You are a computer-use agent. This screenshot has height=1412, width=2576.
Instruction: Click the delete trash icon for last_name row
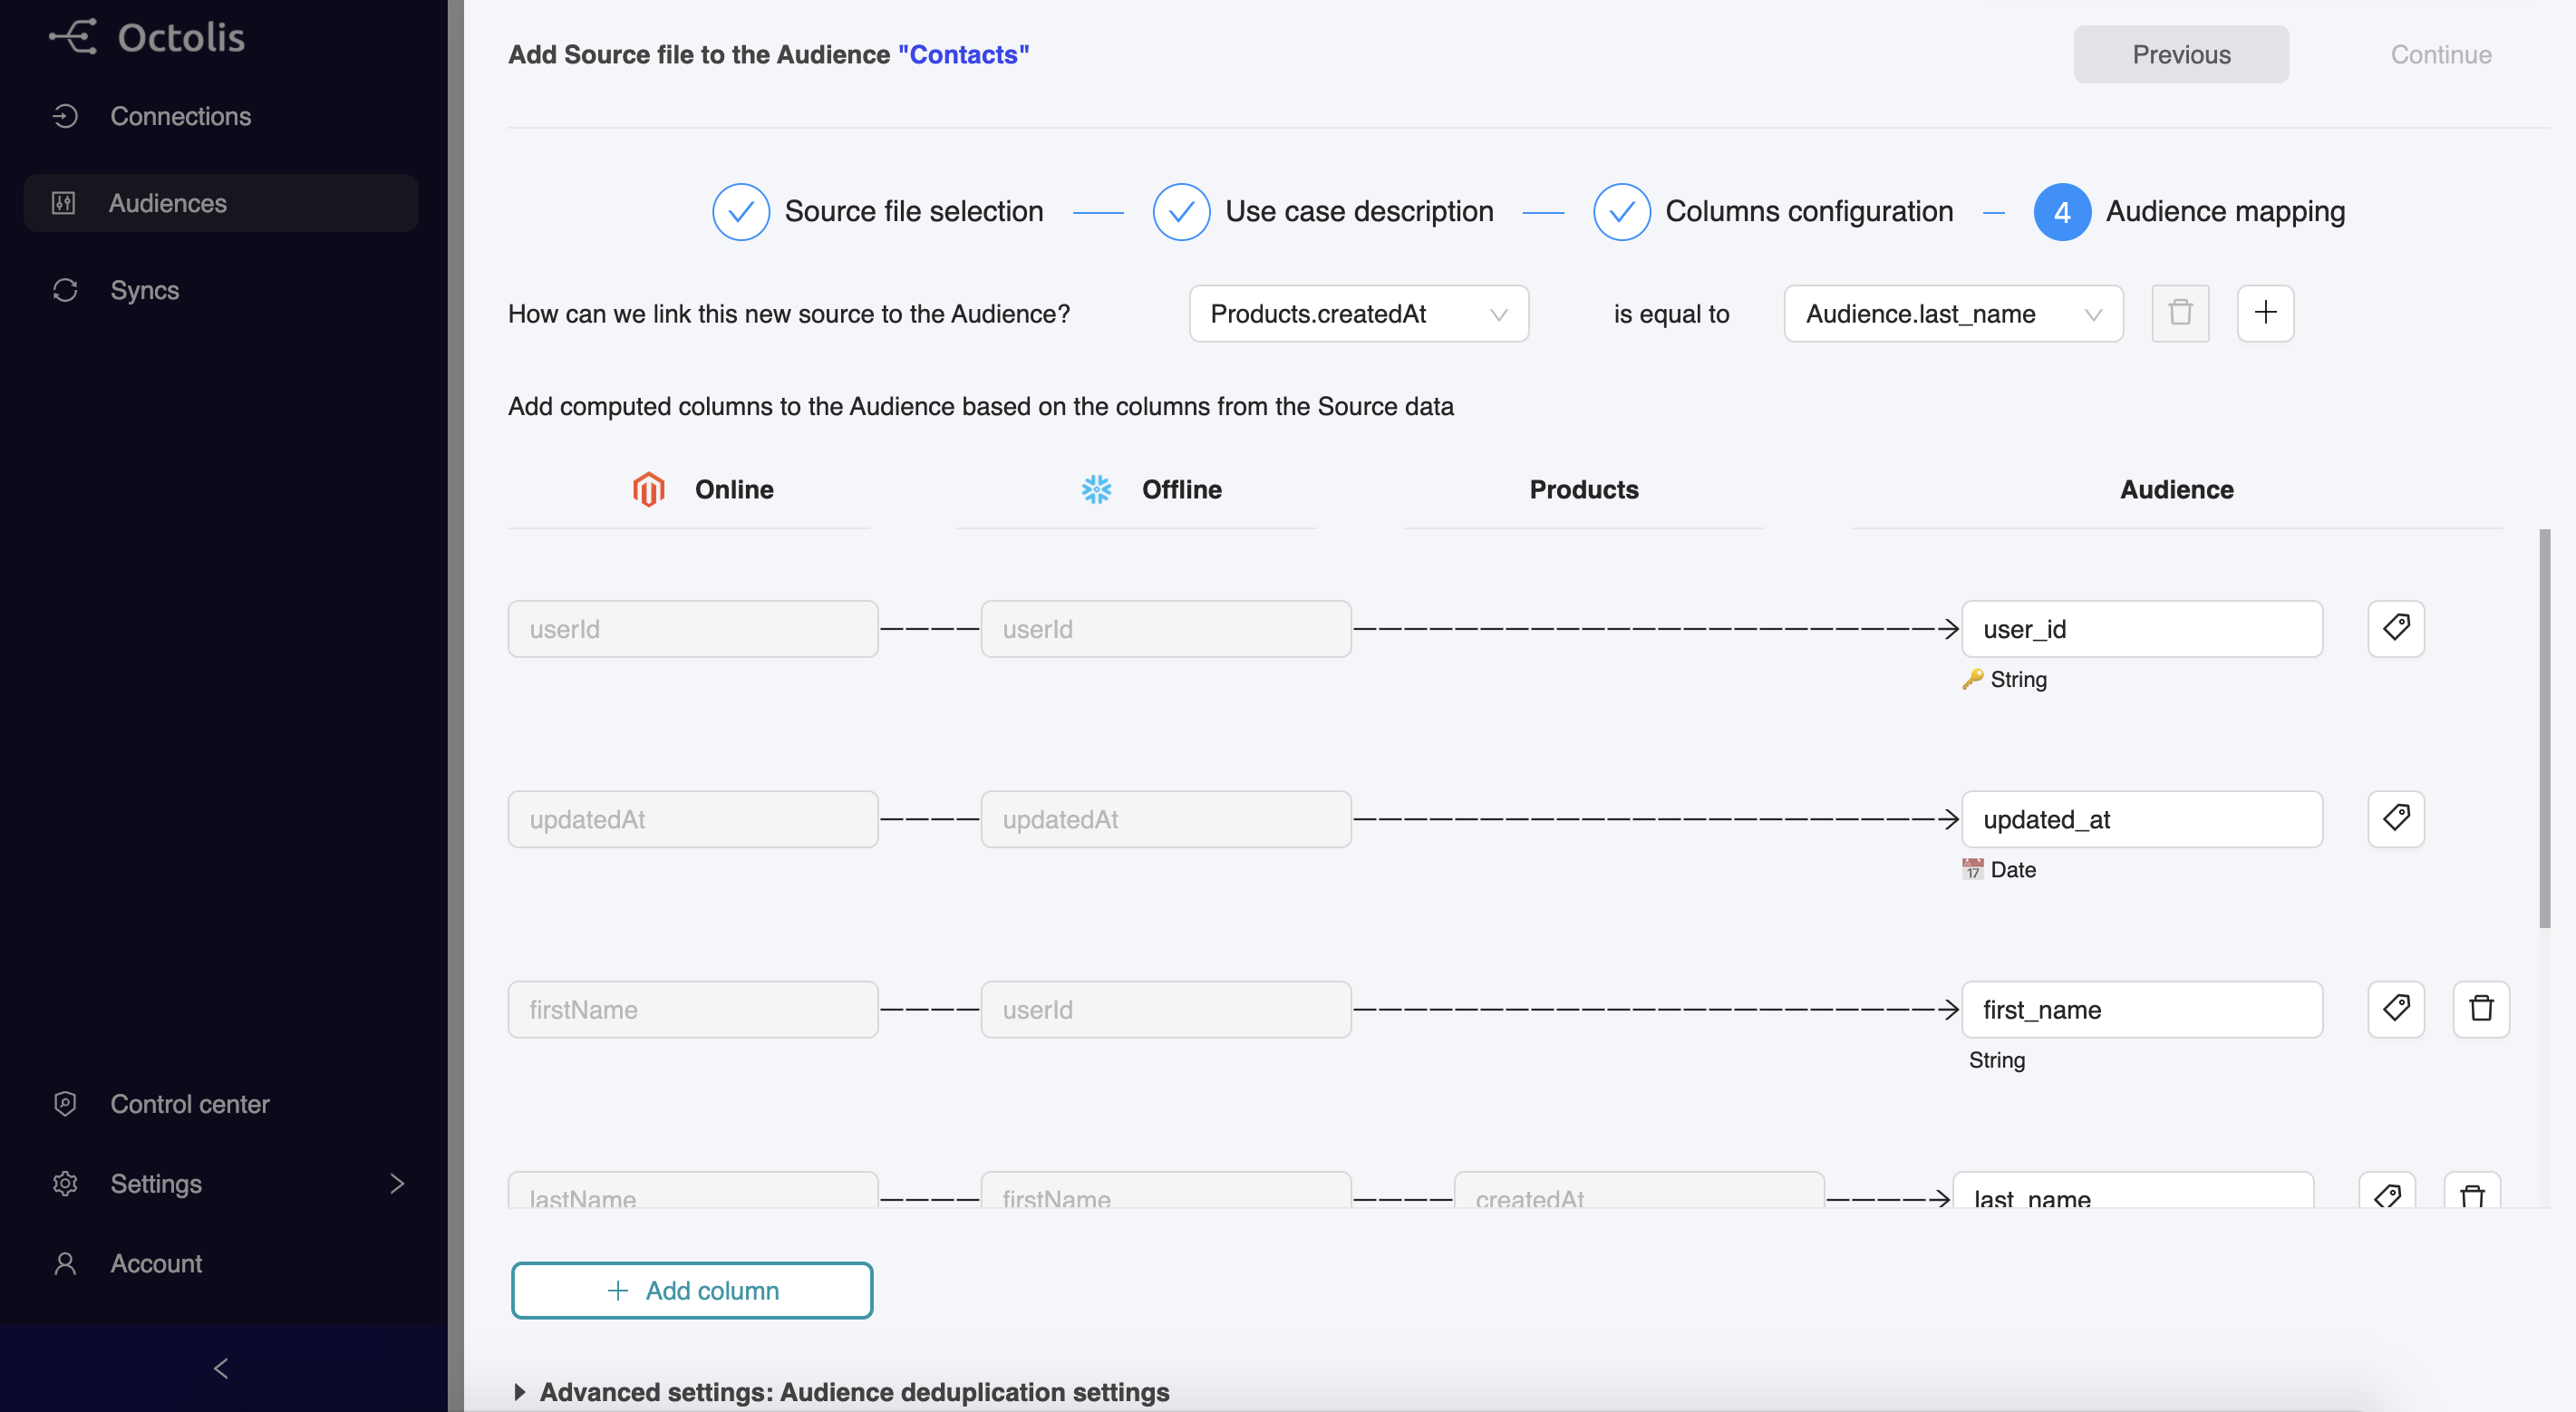pos(2479,1198)
